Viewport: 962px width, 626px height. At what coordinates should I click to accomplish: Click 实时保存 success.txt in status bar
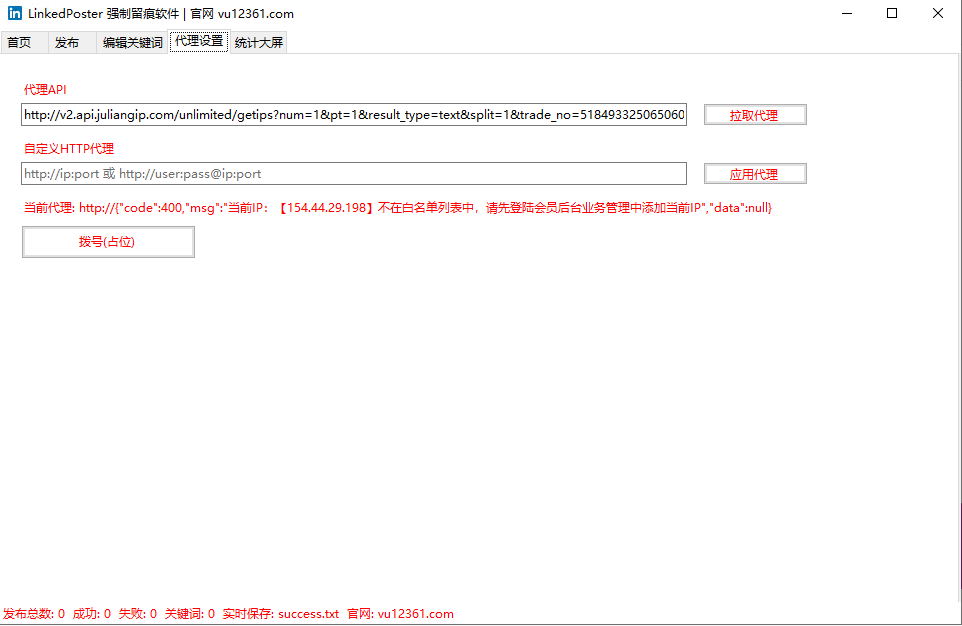[281, 614]
